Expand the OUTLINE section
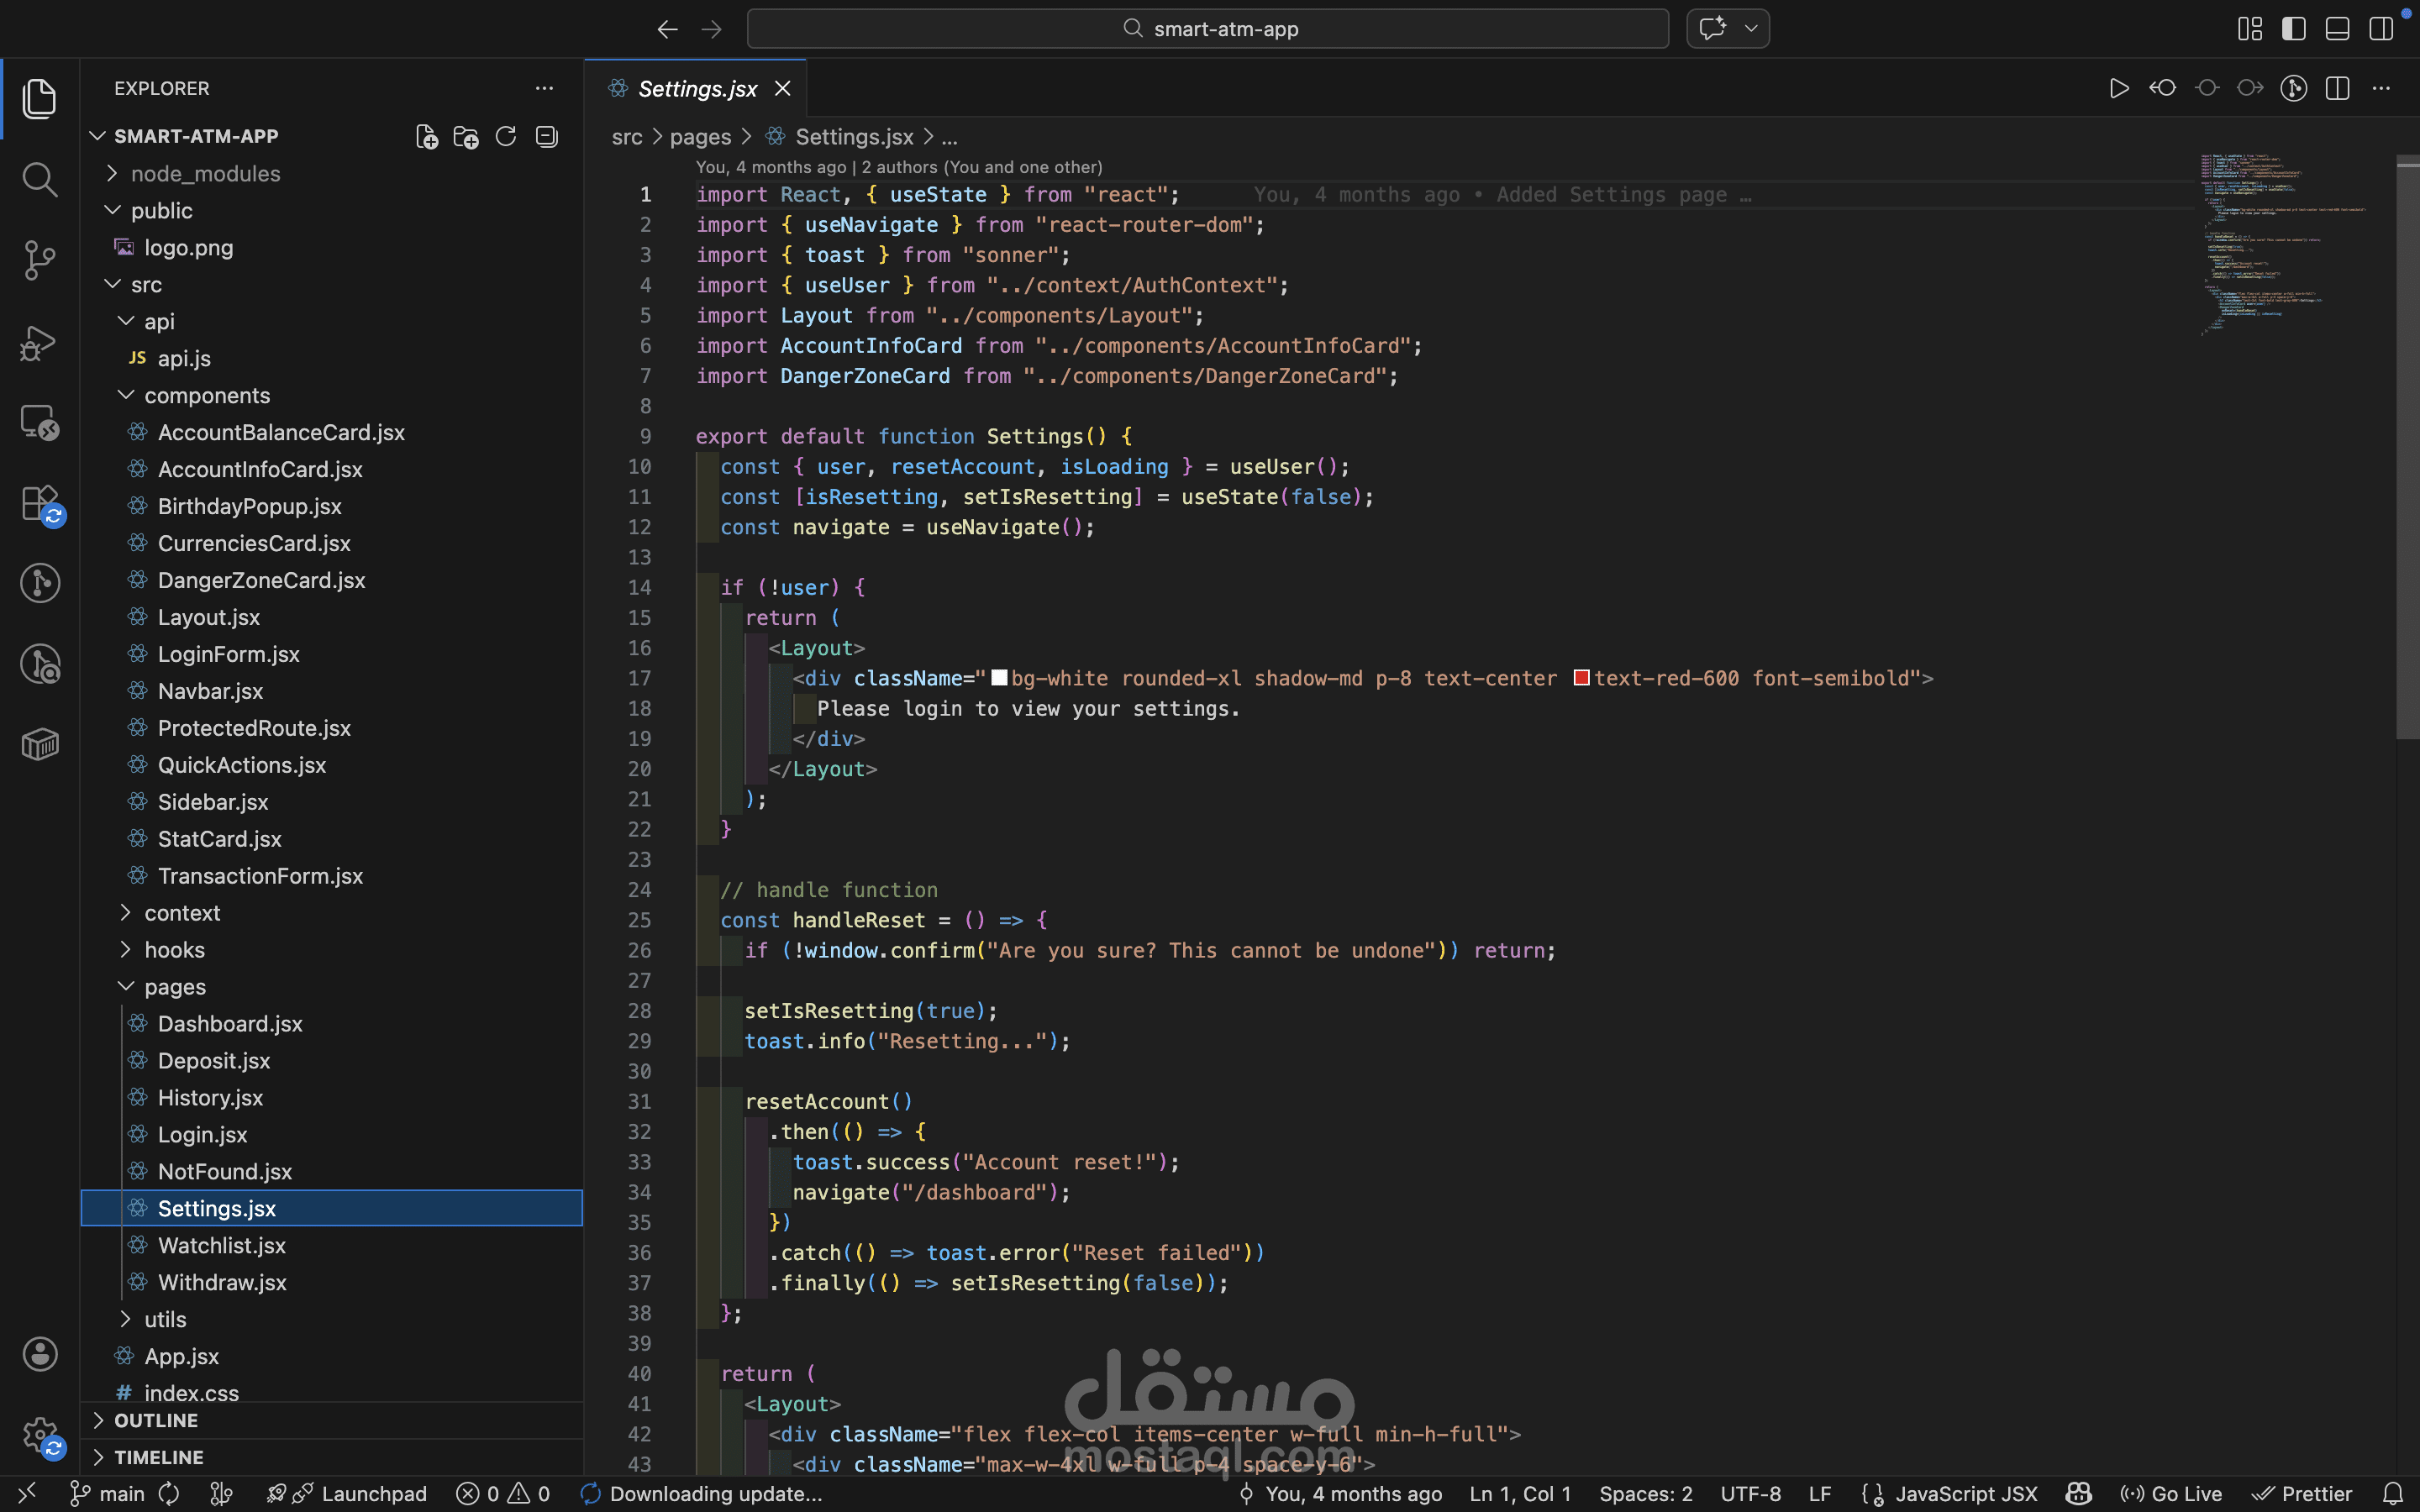Viewport: 2420px width, 1512px height. (x=155, y=1420)
